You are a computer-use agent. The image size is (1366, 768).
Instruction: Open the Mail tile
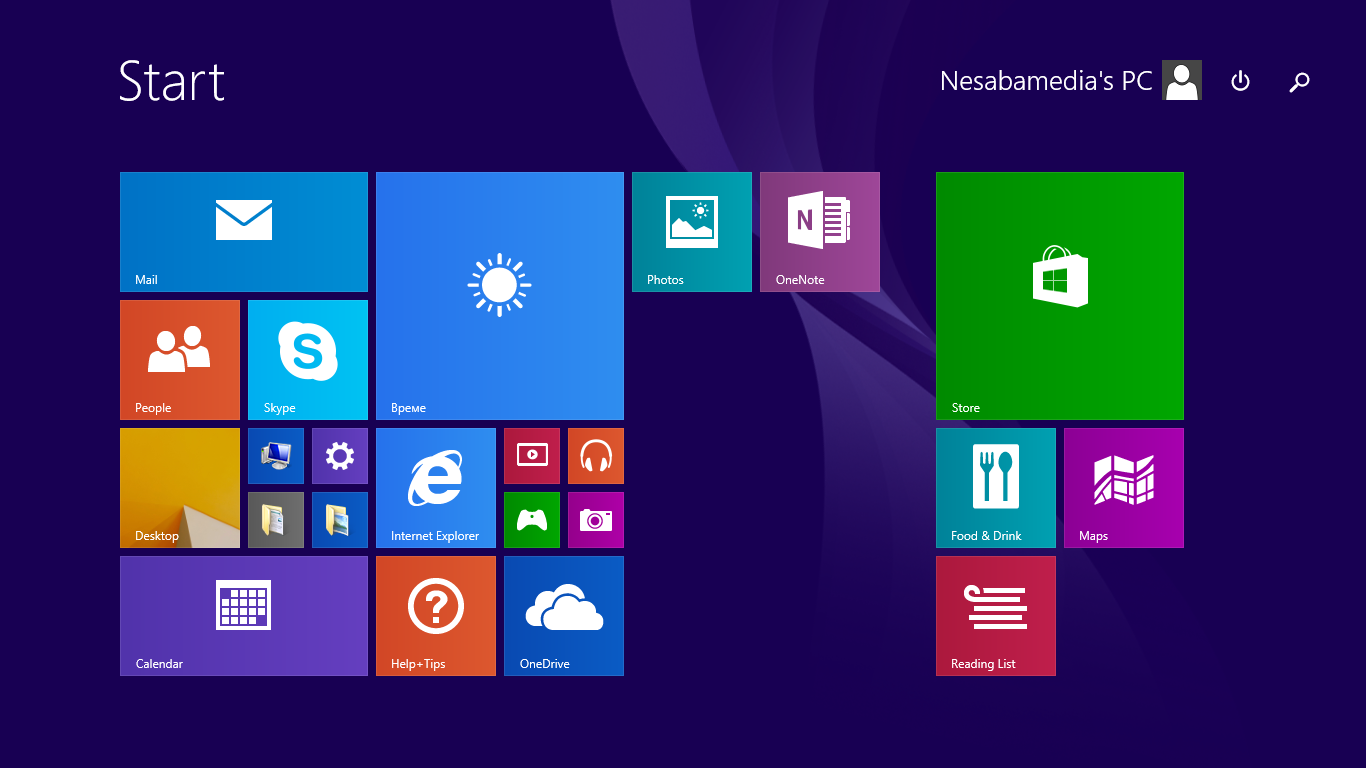tap(244, 232)
